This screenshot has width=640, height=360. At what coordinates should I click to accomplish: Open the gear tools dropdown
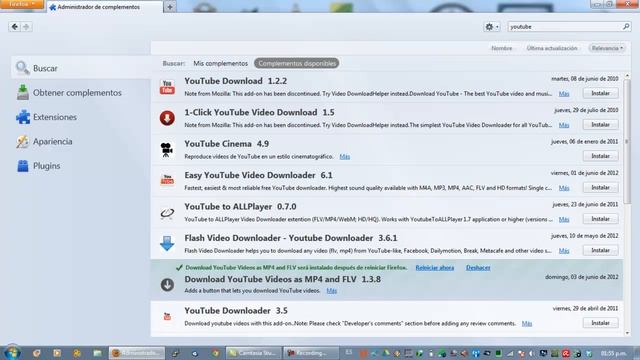tap(491, 27)
